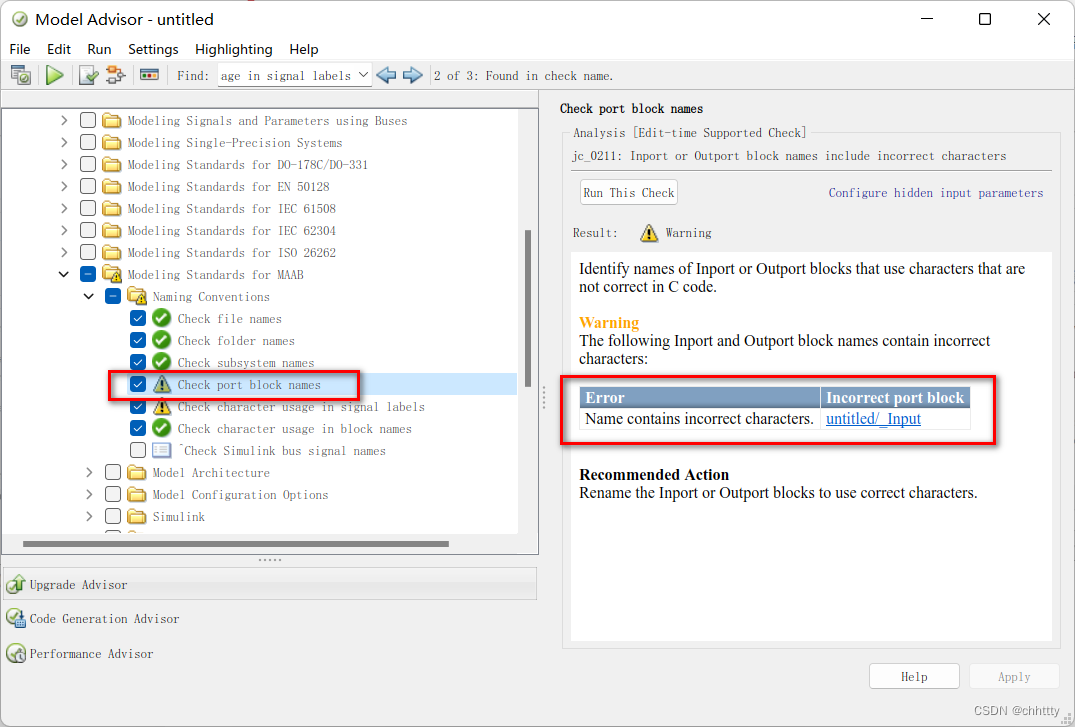
Task: Click the Apply button
Action: click(x=1014, y=676)
